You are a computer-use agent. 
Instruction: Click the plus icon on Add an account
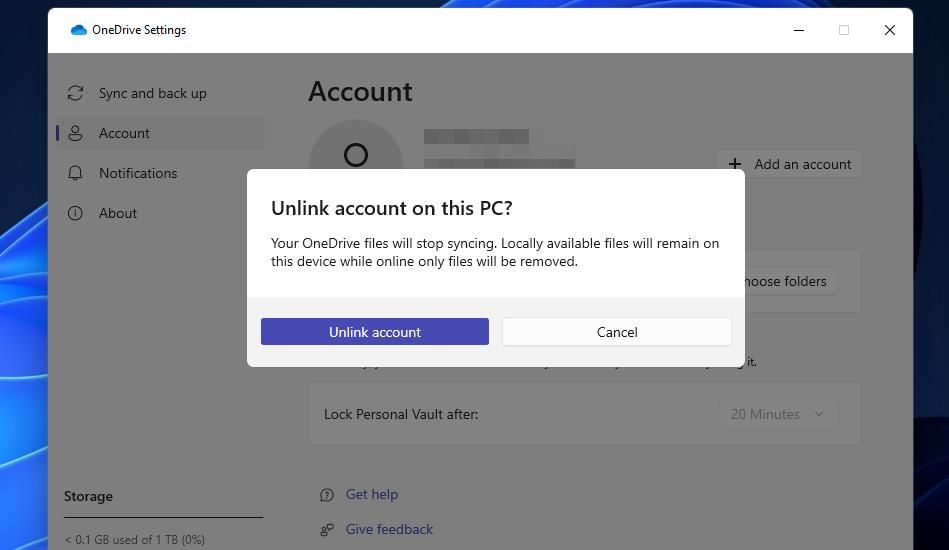point(735,164)
